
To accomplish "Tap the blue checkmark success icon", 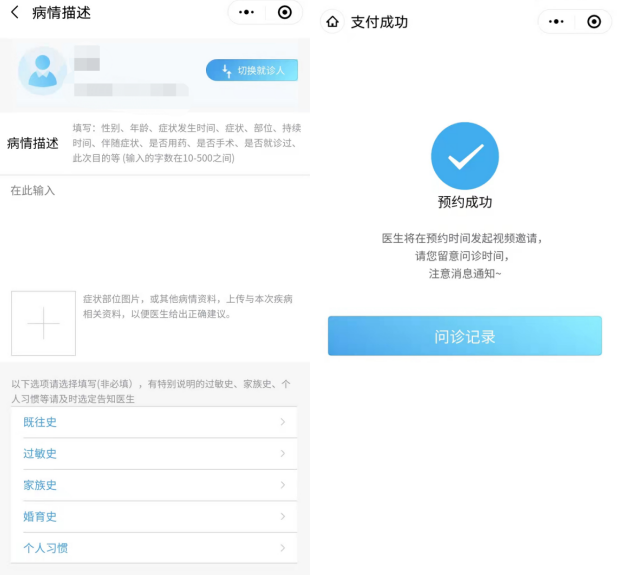I will pyautogui.click(x=464, y=155).
